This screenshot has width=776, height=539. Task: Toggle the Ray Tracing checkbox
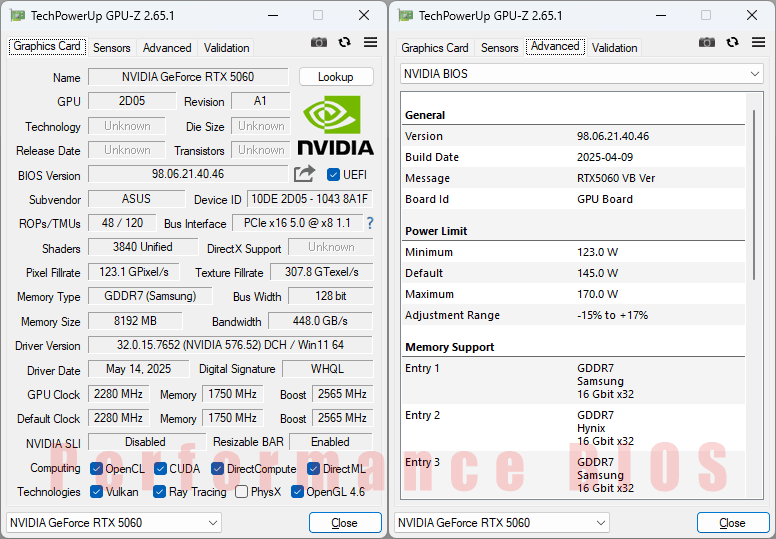pos(159,492)
